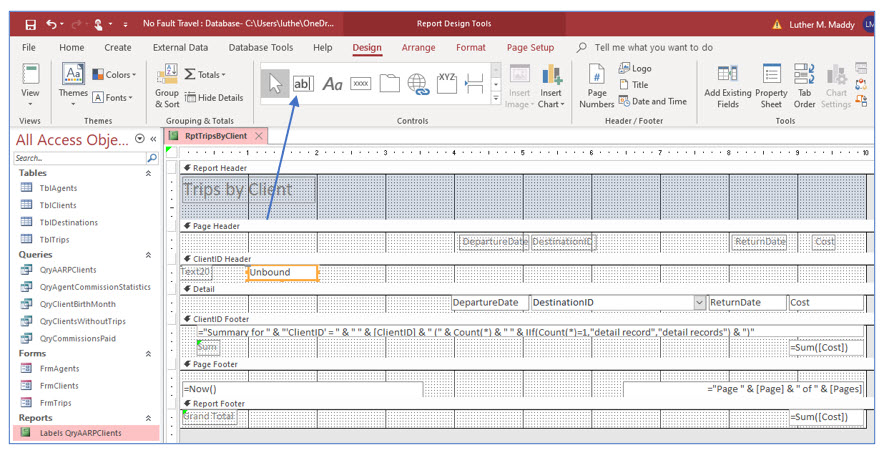Click the Save icon in title bar
Viewport: 884px width, 454px height.
30,24
